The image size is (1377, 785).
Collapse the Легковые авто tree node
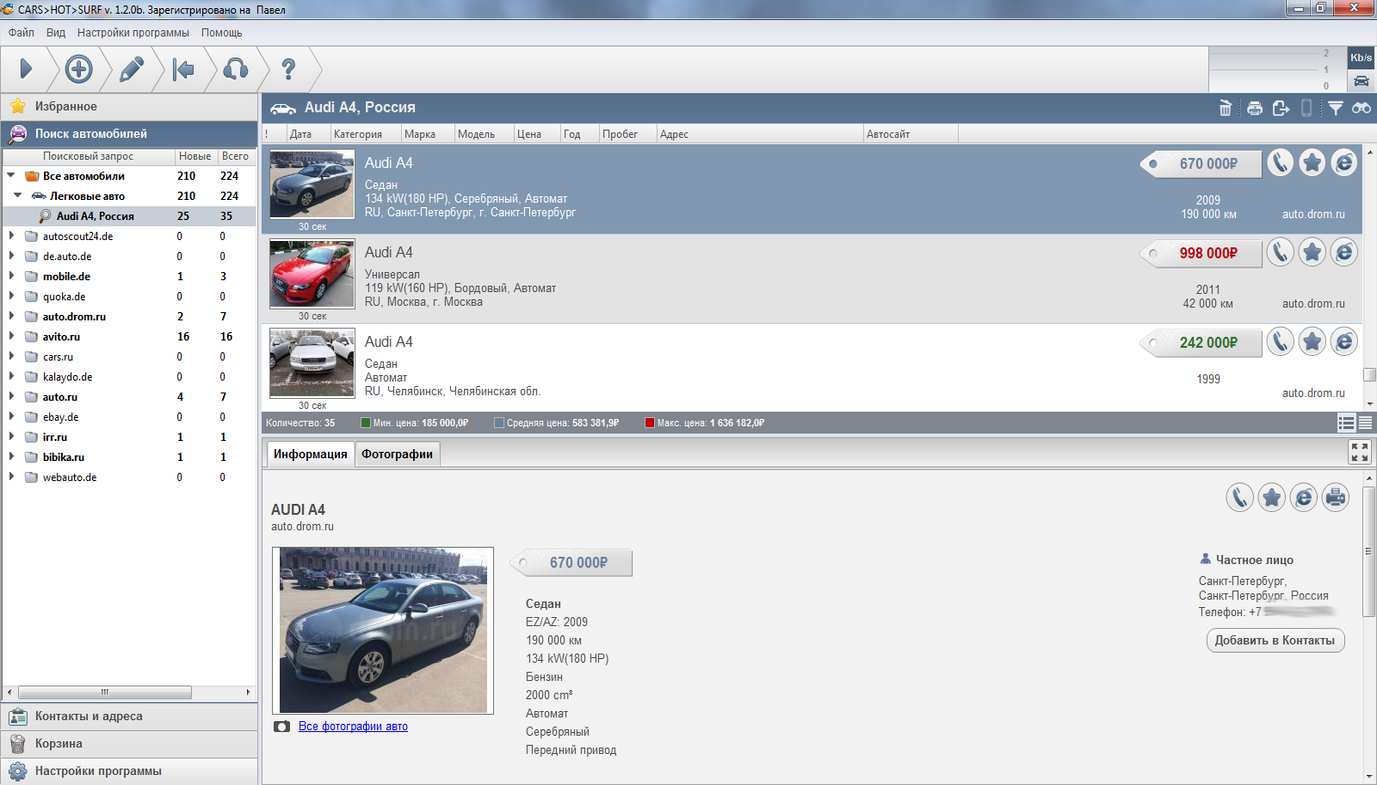18,196
